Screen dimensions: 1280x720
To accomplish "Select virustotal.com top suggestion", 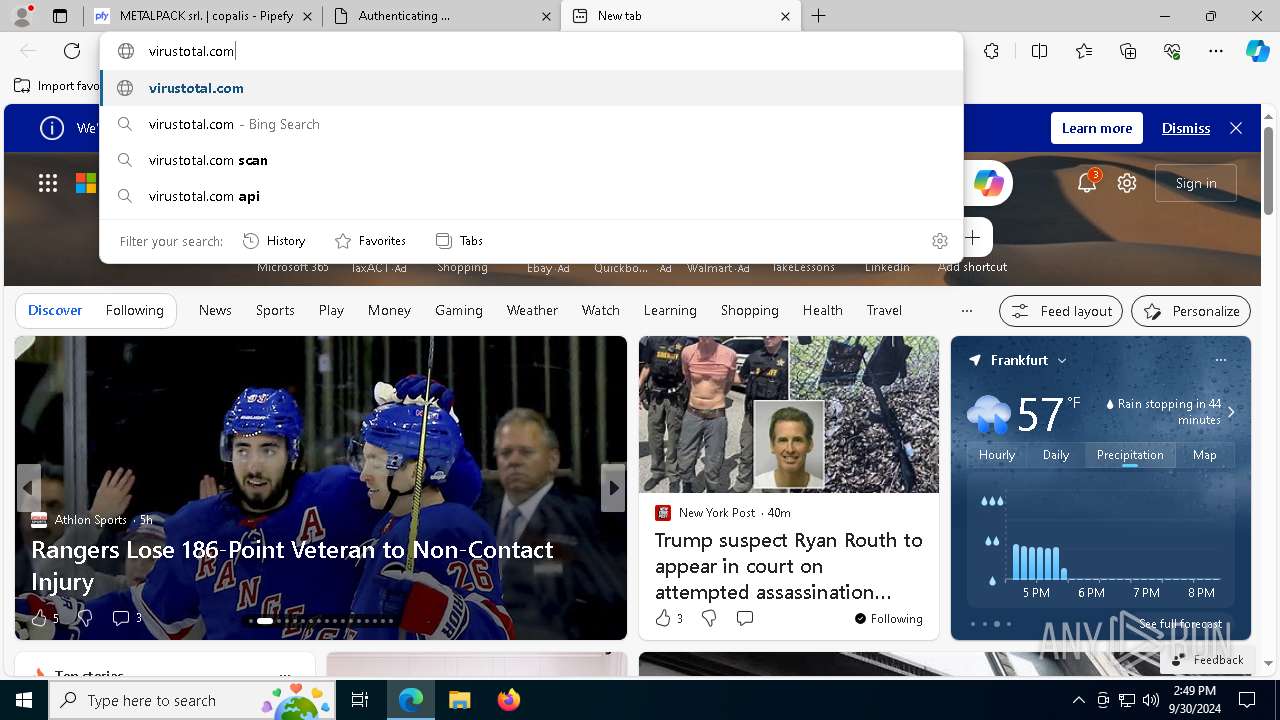I will (x=532, y=88).
